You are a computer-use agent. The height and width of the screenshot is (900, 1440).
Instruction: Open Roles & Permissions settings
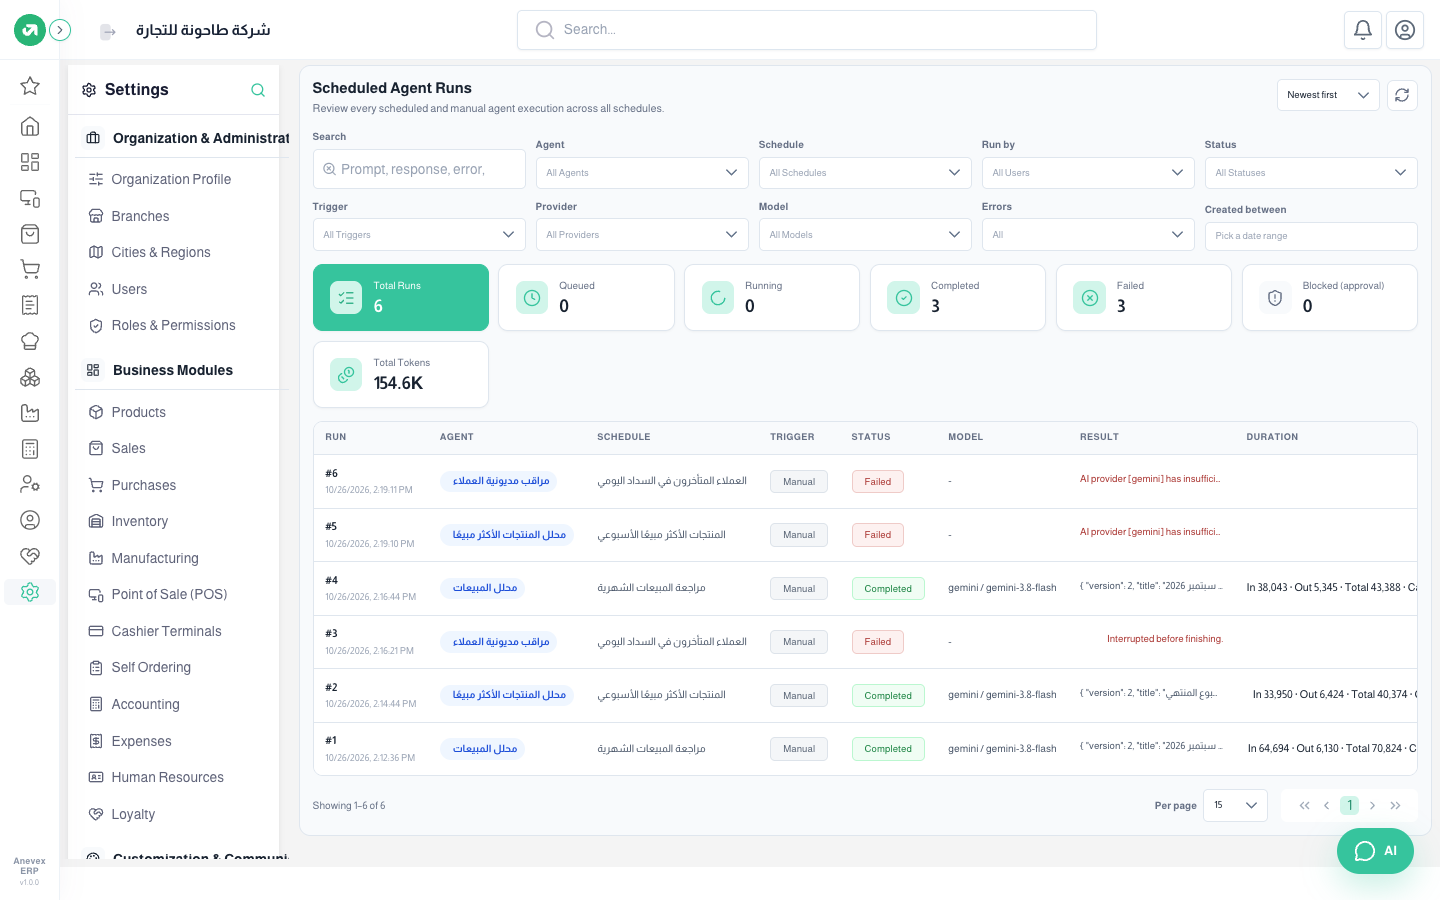[x=173, y=326]
